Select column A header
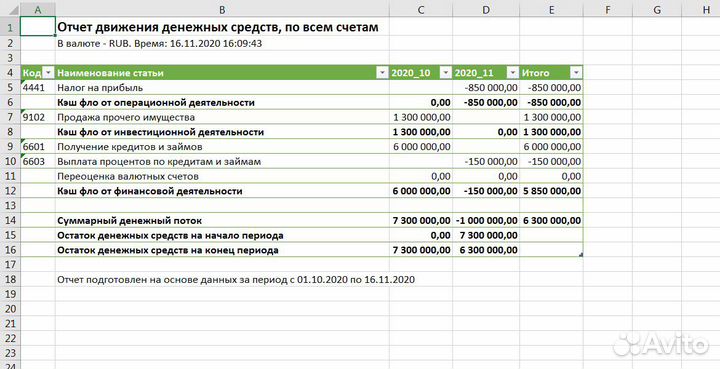 pyautogui.click(x=38, y=9)
